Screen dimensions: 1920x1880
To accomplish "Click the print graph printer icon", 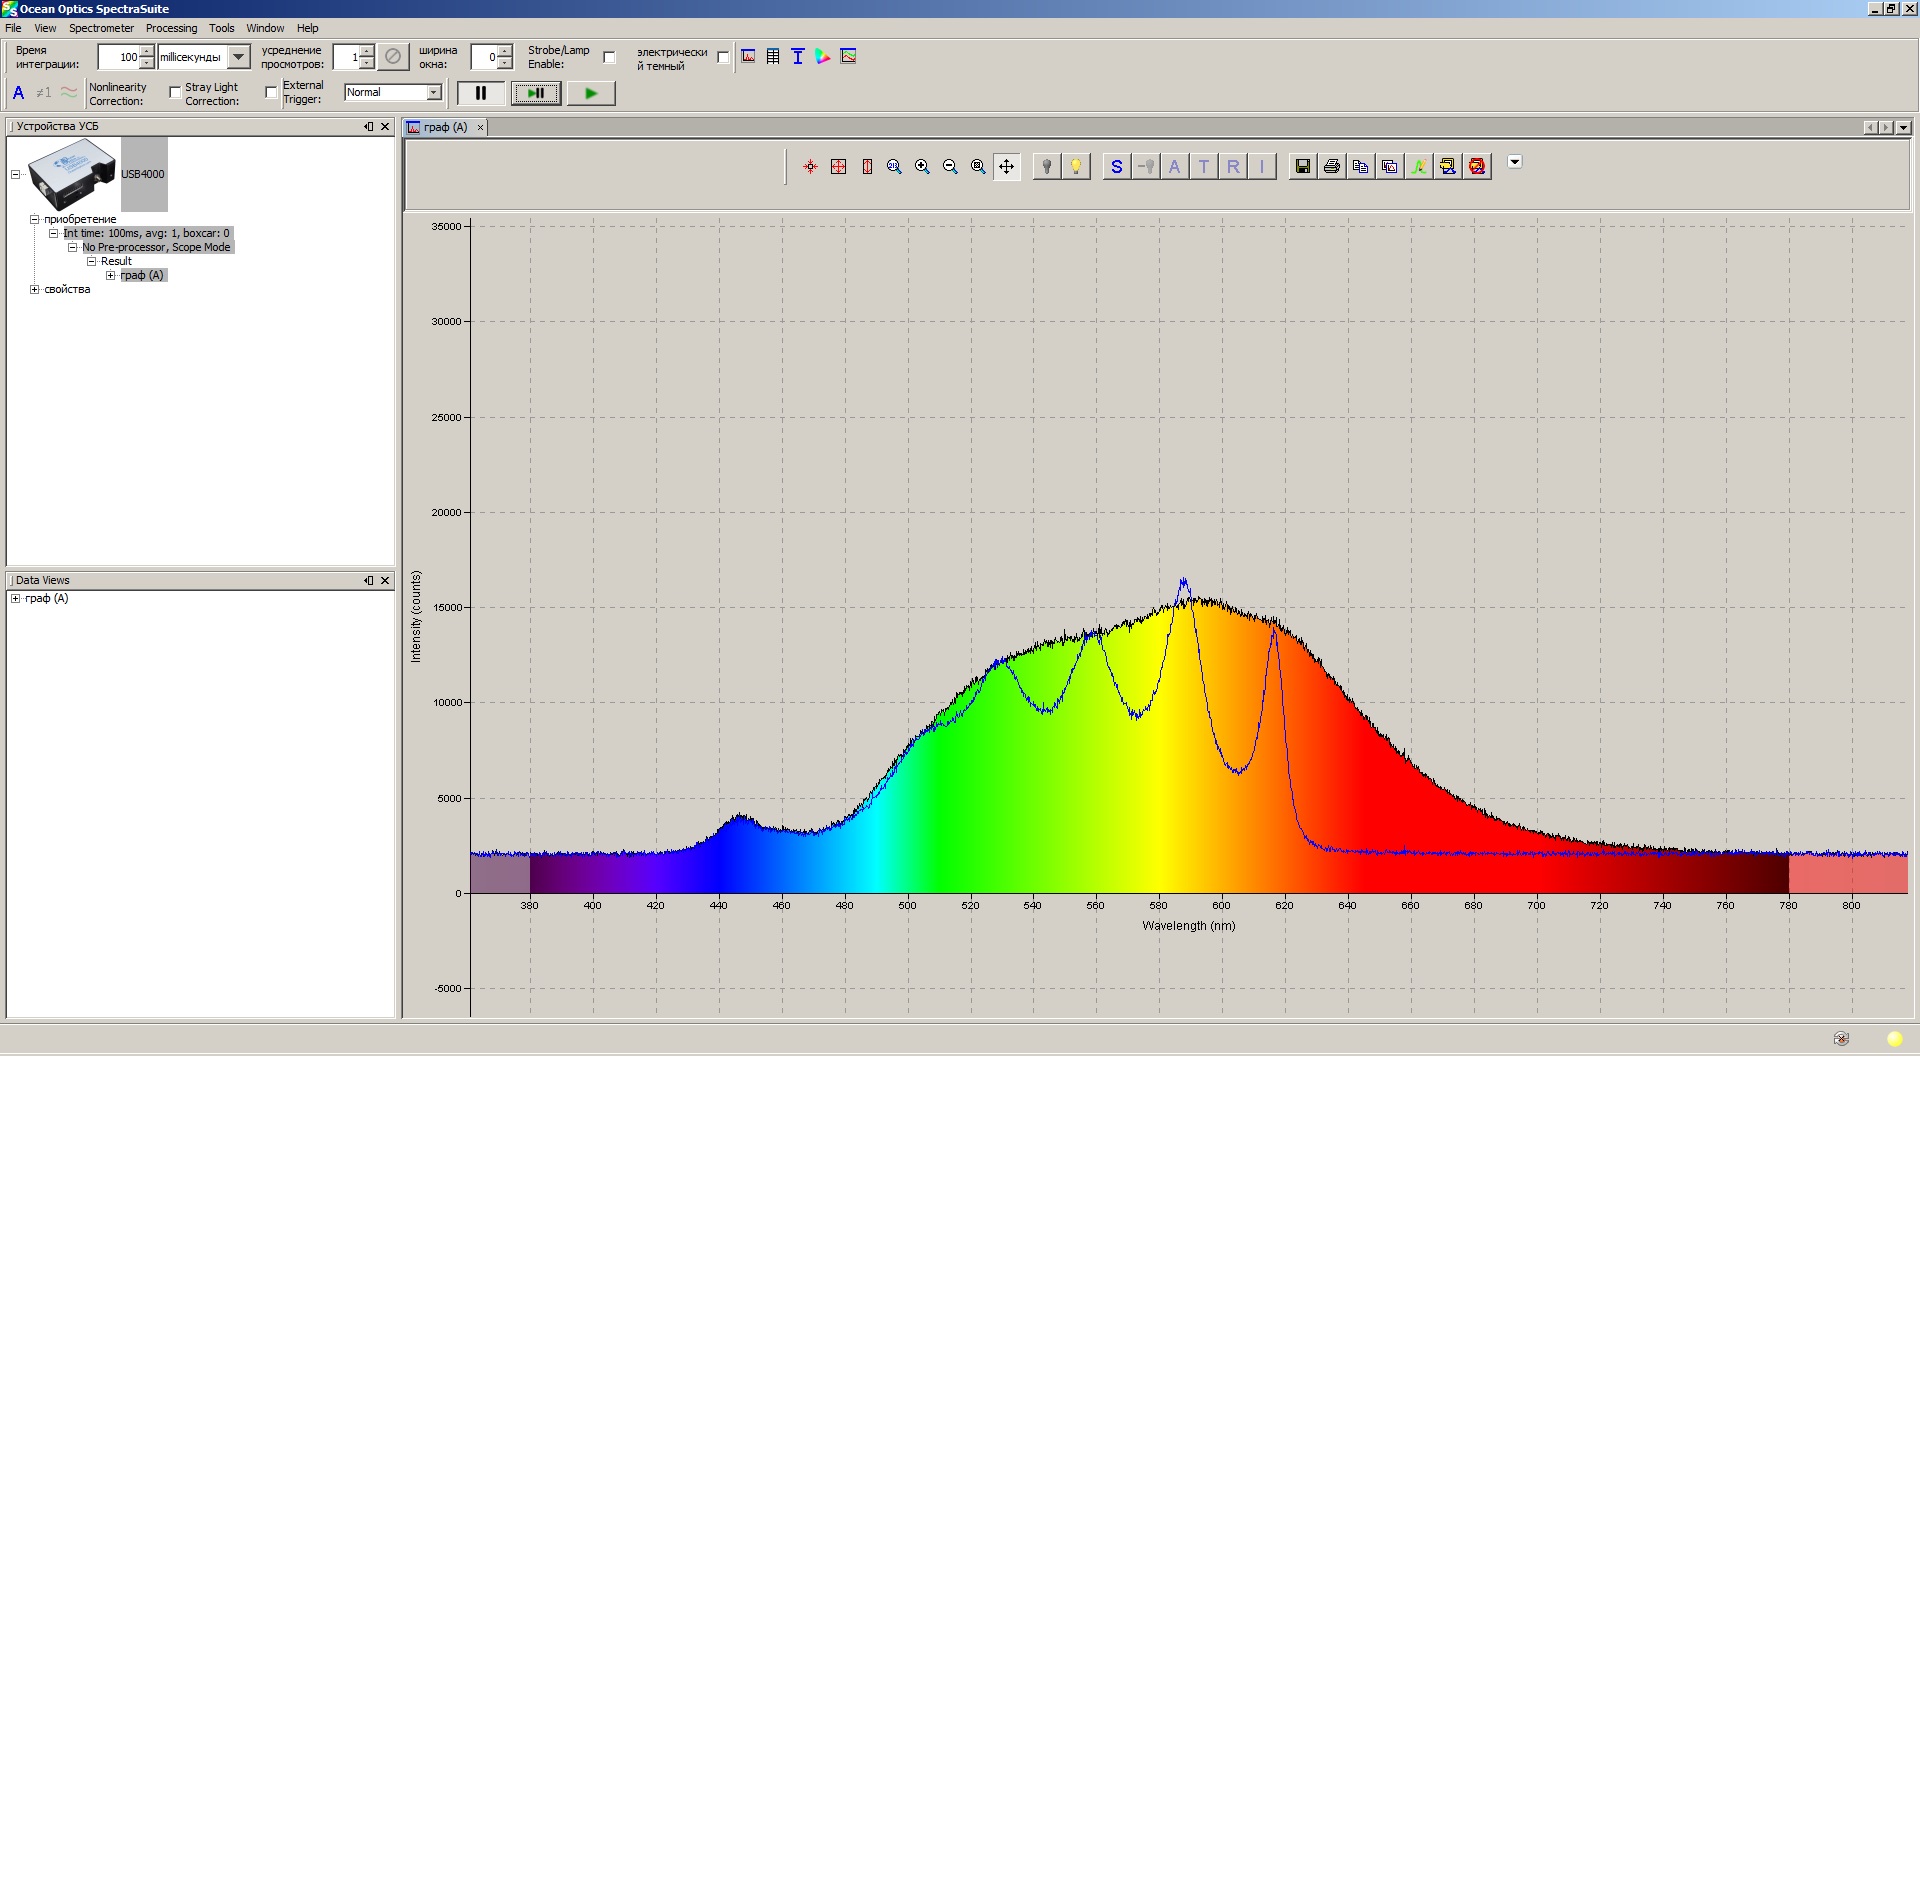I will point(1331,167).
